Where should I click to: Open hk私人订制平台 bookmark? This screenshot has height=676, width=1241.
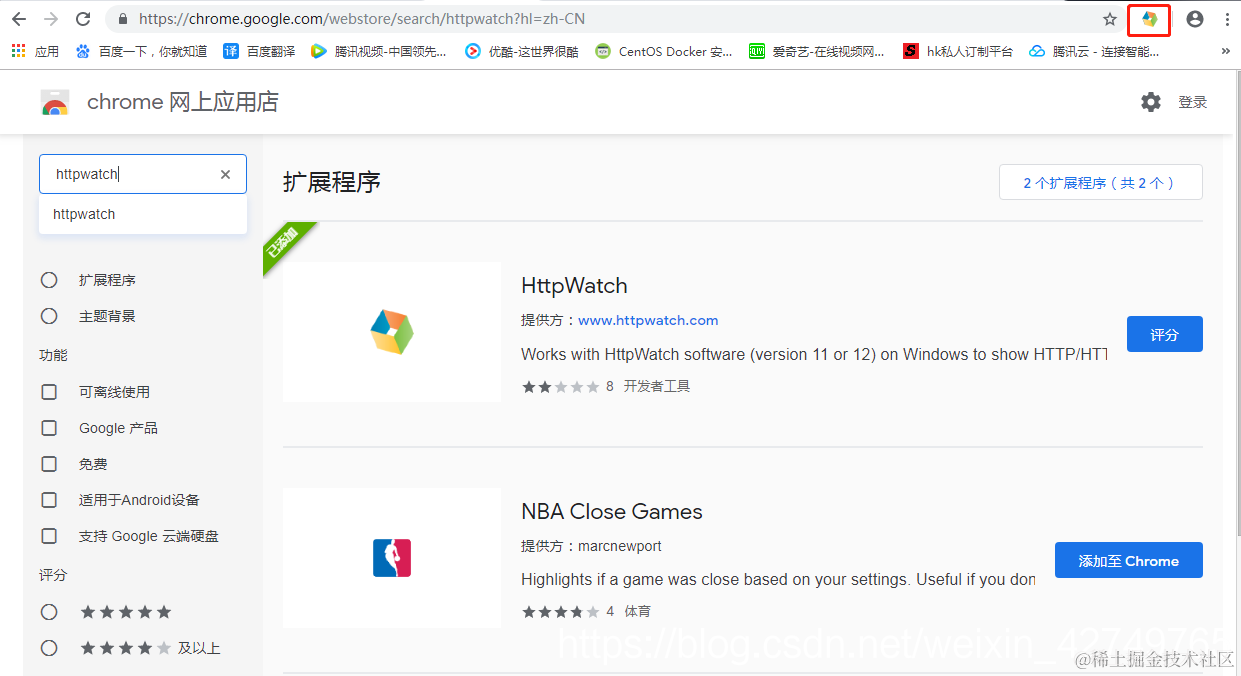pos(958,51)
